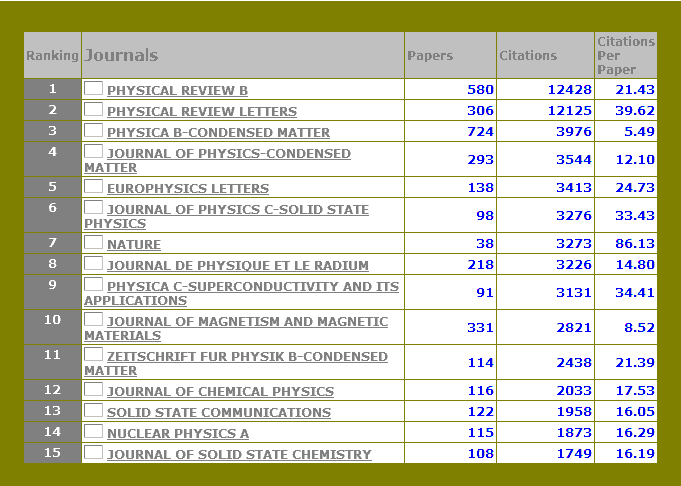
Task: Tick the checkbox for Physical Review B
Action: [93, 88]
